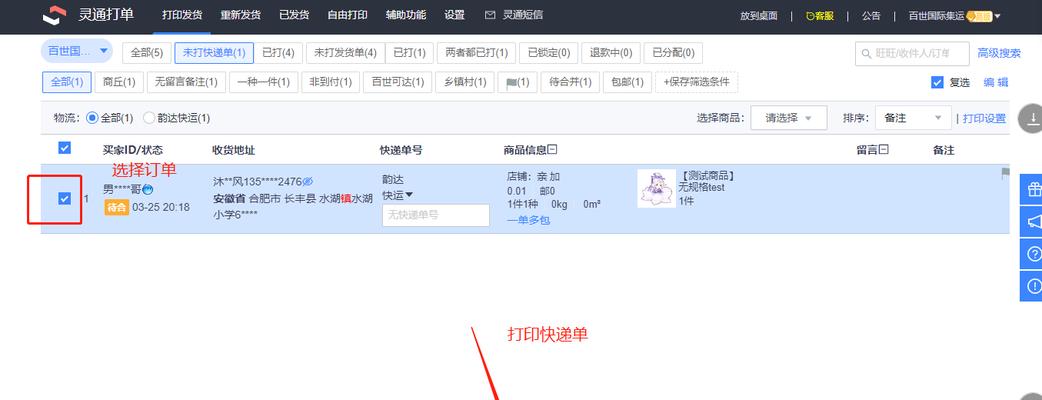
Task: Open 打印设置 print settings
Action: click(x=984, y=118)
